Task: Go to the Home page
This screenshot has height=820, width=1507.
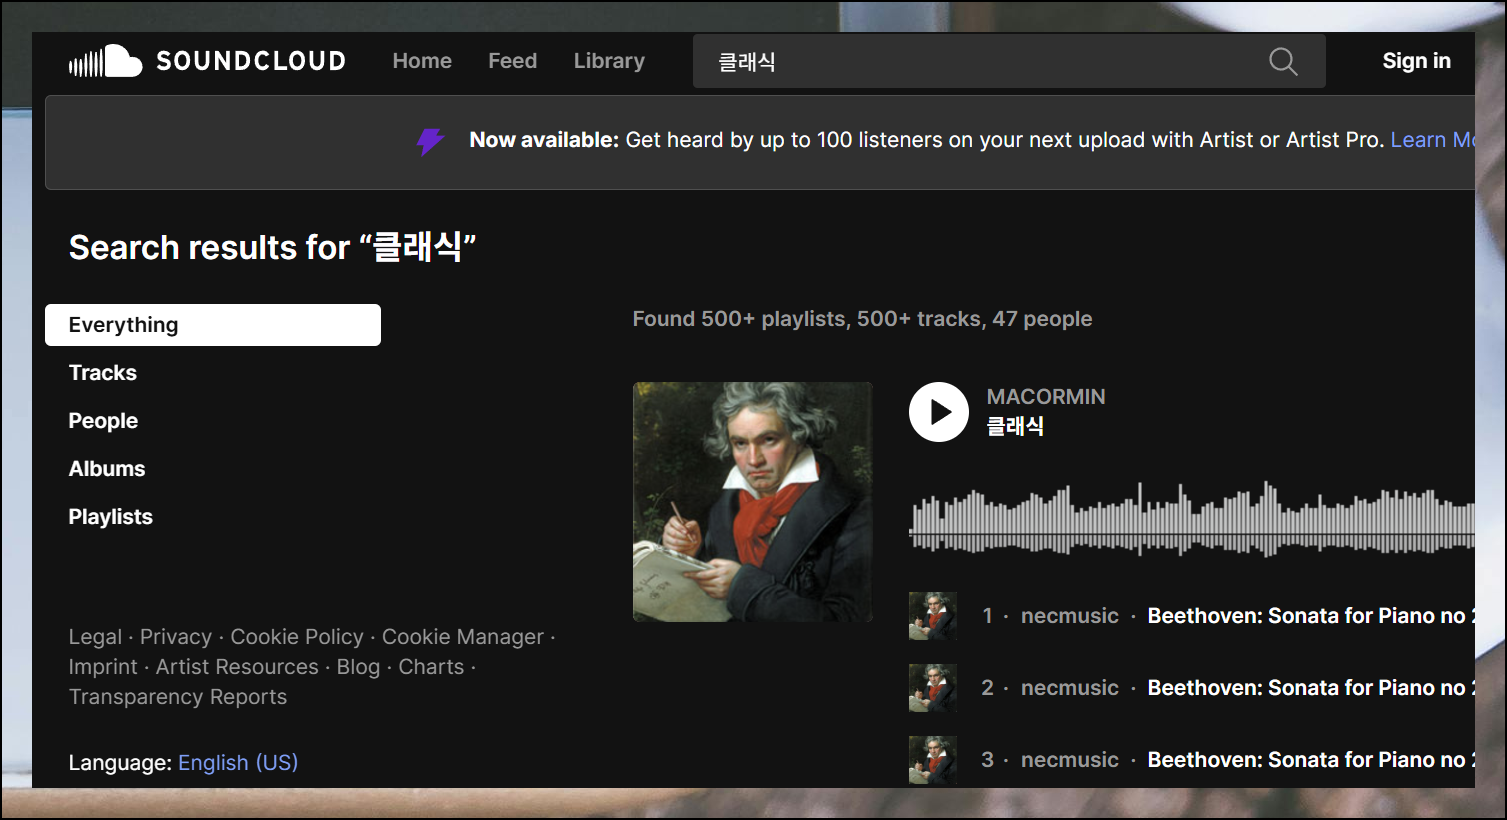Action: 422,61
